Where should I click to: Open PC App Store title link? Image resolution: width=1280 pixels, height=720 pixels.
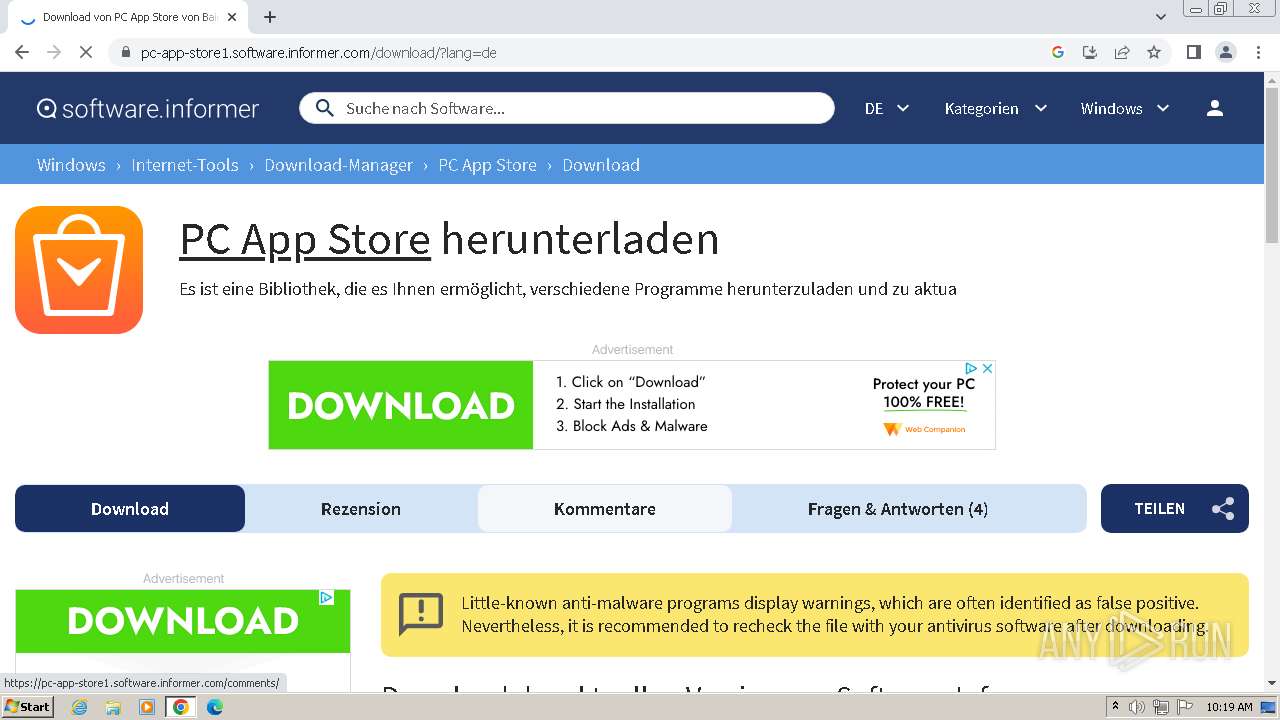305,239
